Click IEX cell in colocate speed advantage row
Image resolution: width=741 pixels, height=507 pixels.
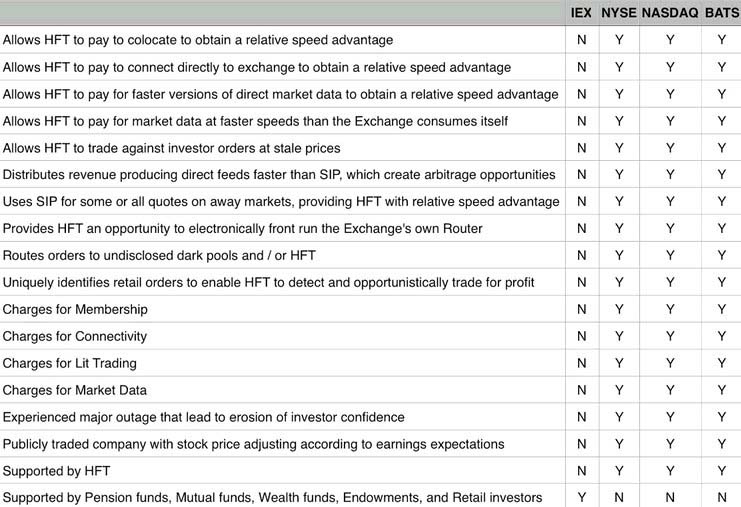582,40
